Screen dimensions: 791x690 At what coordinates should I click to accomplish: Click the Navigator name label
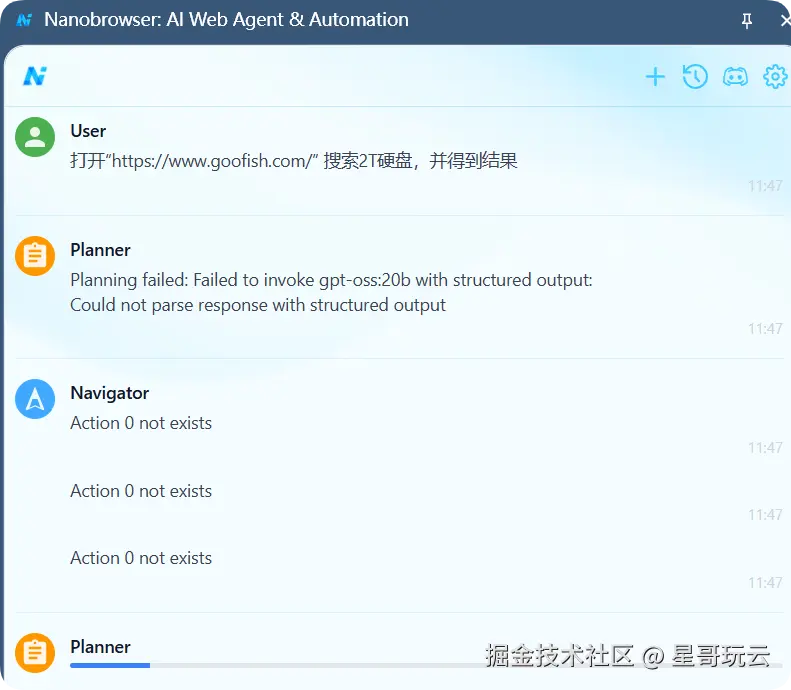pyautogui.click(x=110, y=393)
